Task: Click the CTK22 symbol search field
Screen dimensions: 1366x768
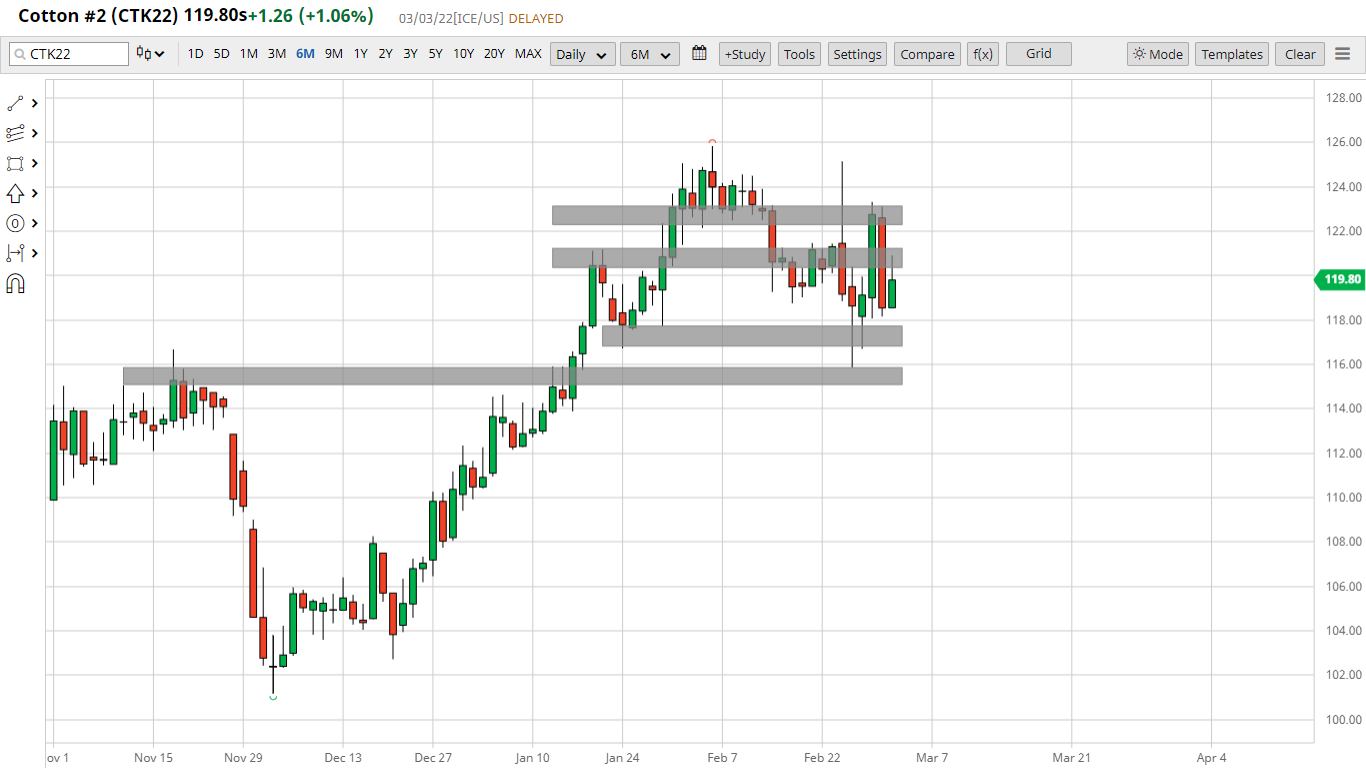Action: tap(69, 54)
